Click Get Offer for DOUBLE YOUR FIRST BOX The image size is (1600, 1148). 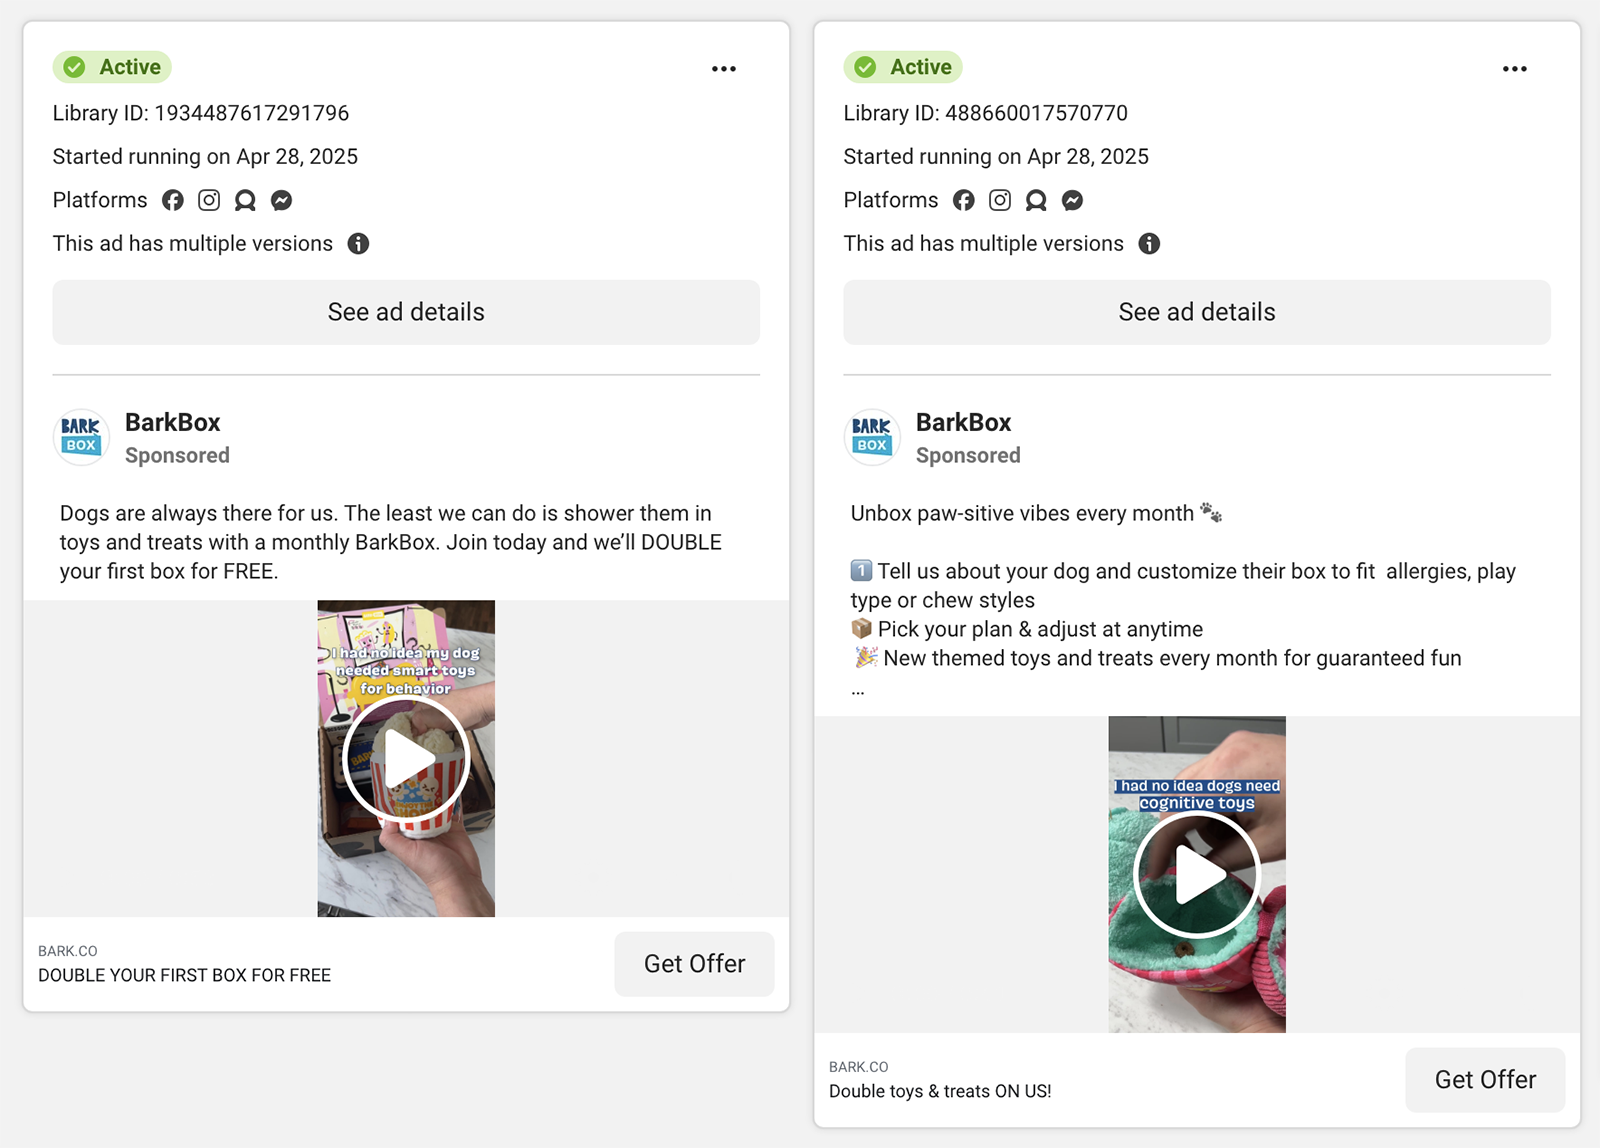point(694,964)
